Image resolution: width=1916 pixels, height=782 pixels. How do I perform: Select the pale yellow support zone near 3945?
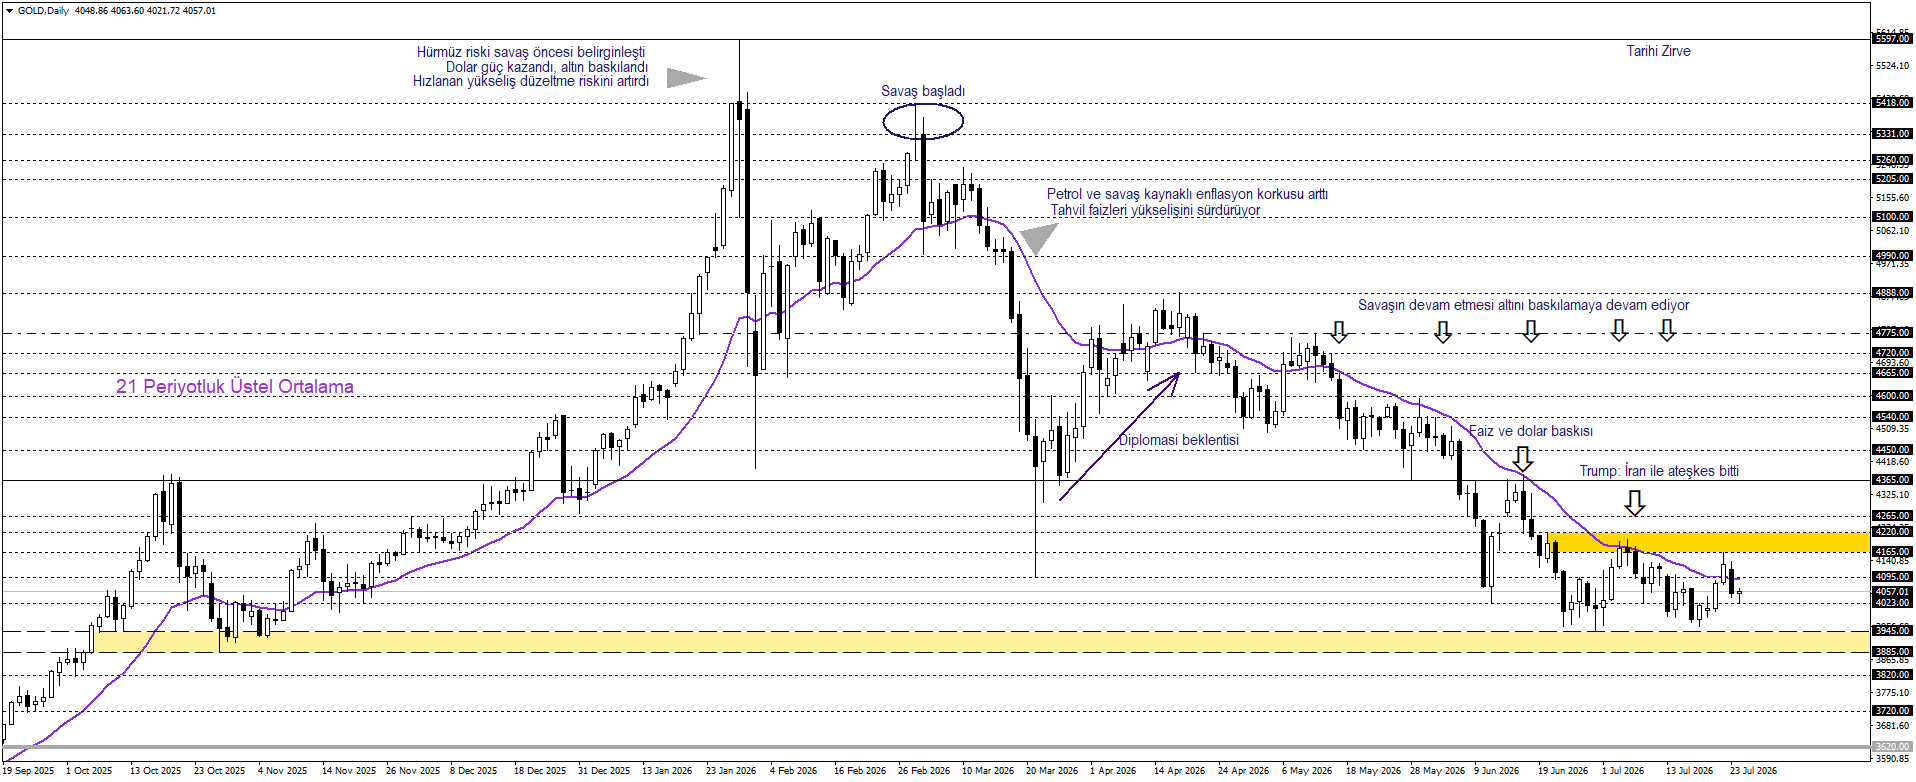(980, 642)
